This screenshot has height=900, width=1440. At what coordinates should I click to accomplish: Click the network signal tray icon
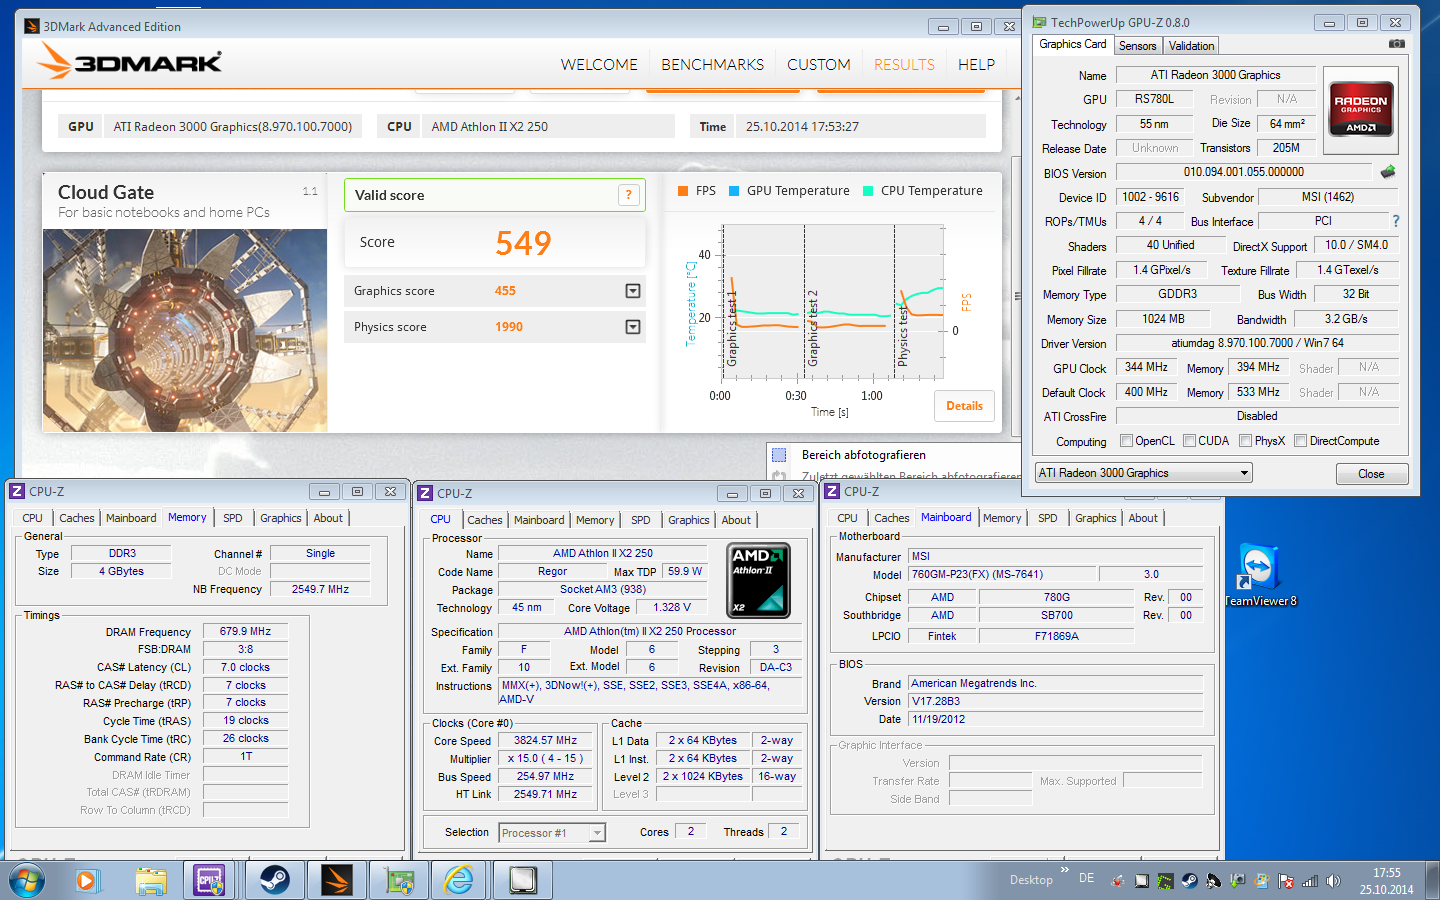click(x=1310, y=881)
